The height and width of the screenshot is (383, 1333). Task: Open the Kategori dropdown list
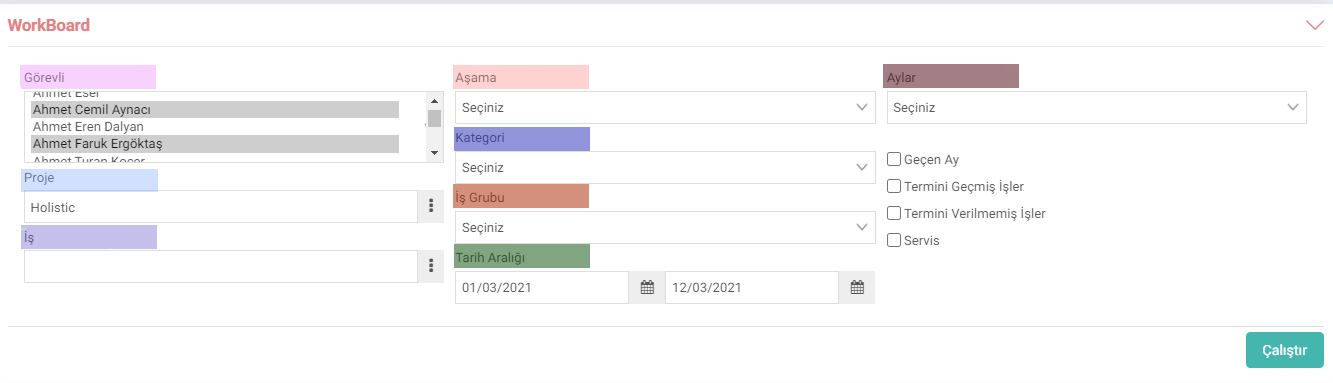coord(665,168)
